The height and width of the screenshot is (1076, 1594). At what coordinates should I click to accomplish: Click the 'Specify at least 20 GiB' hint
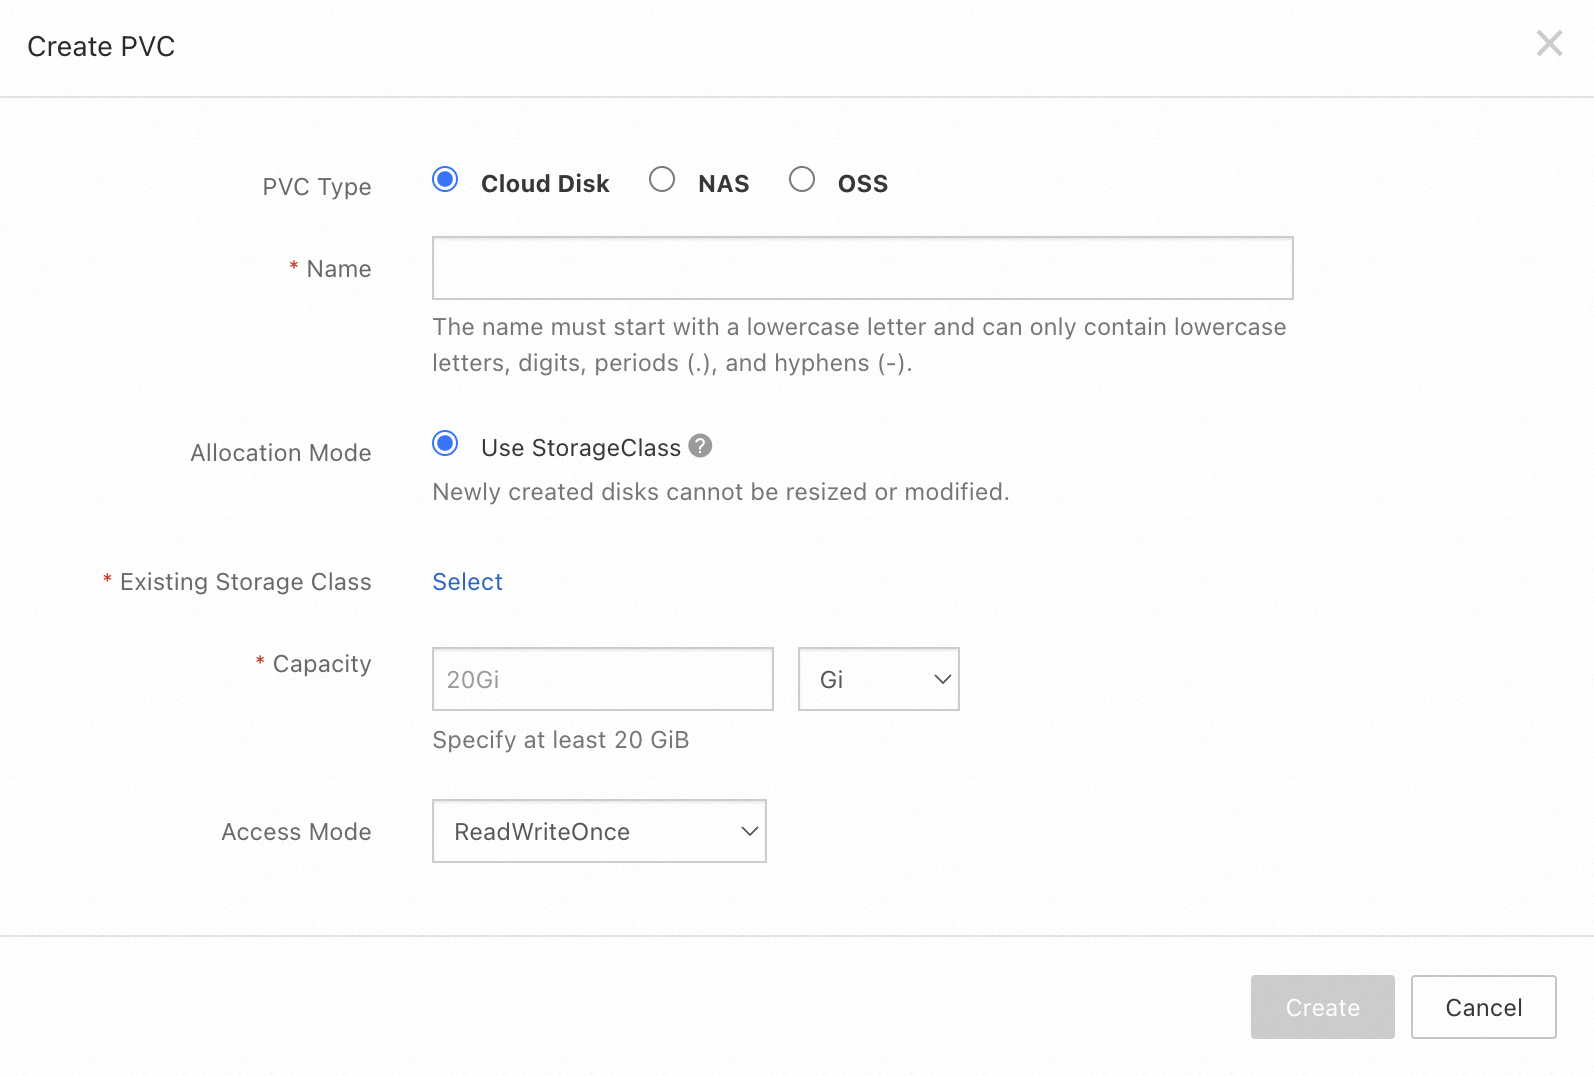point(561,740)
